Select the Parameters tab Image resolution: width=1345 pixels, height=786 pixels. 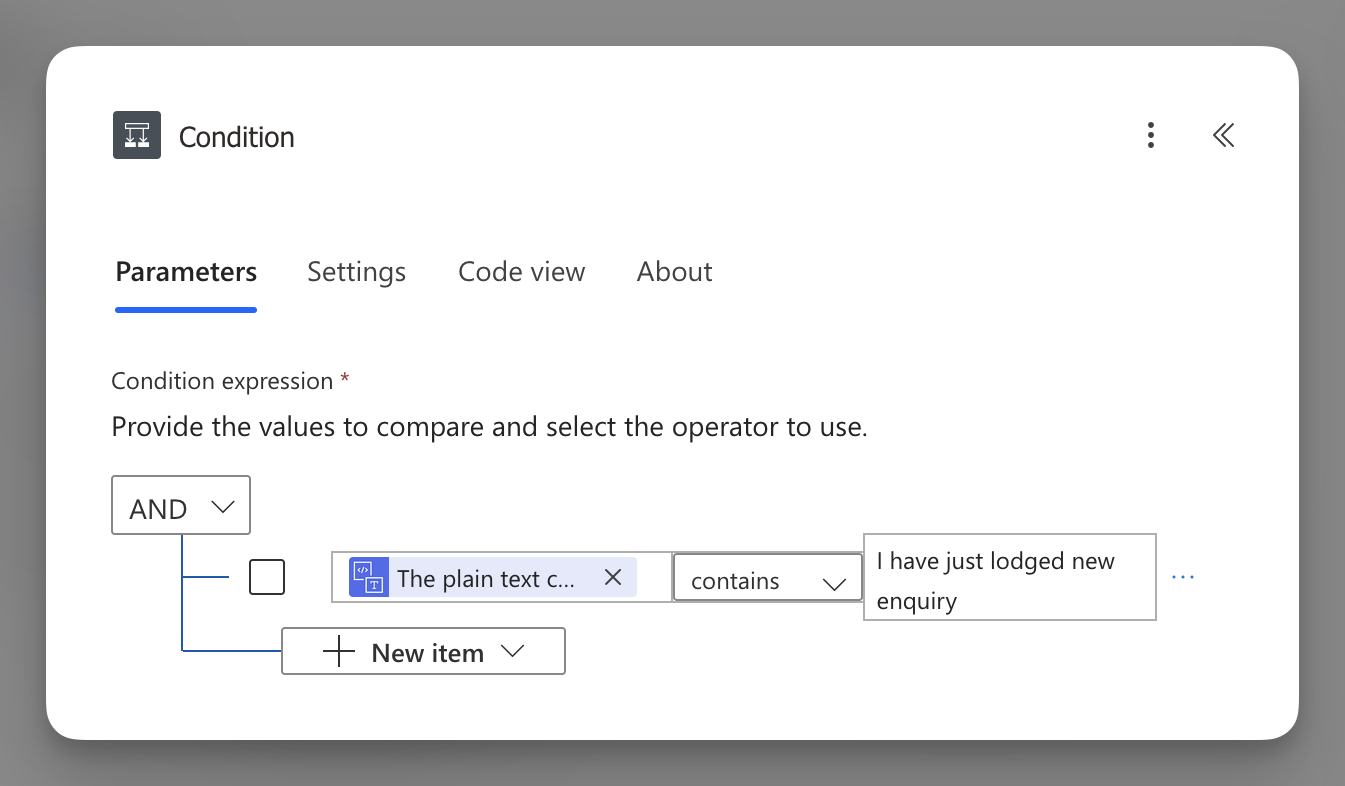[x=186, y=272]
